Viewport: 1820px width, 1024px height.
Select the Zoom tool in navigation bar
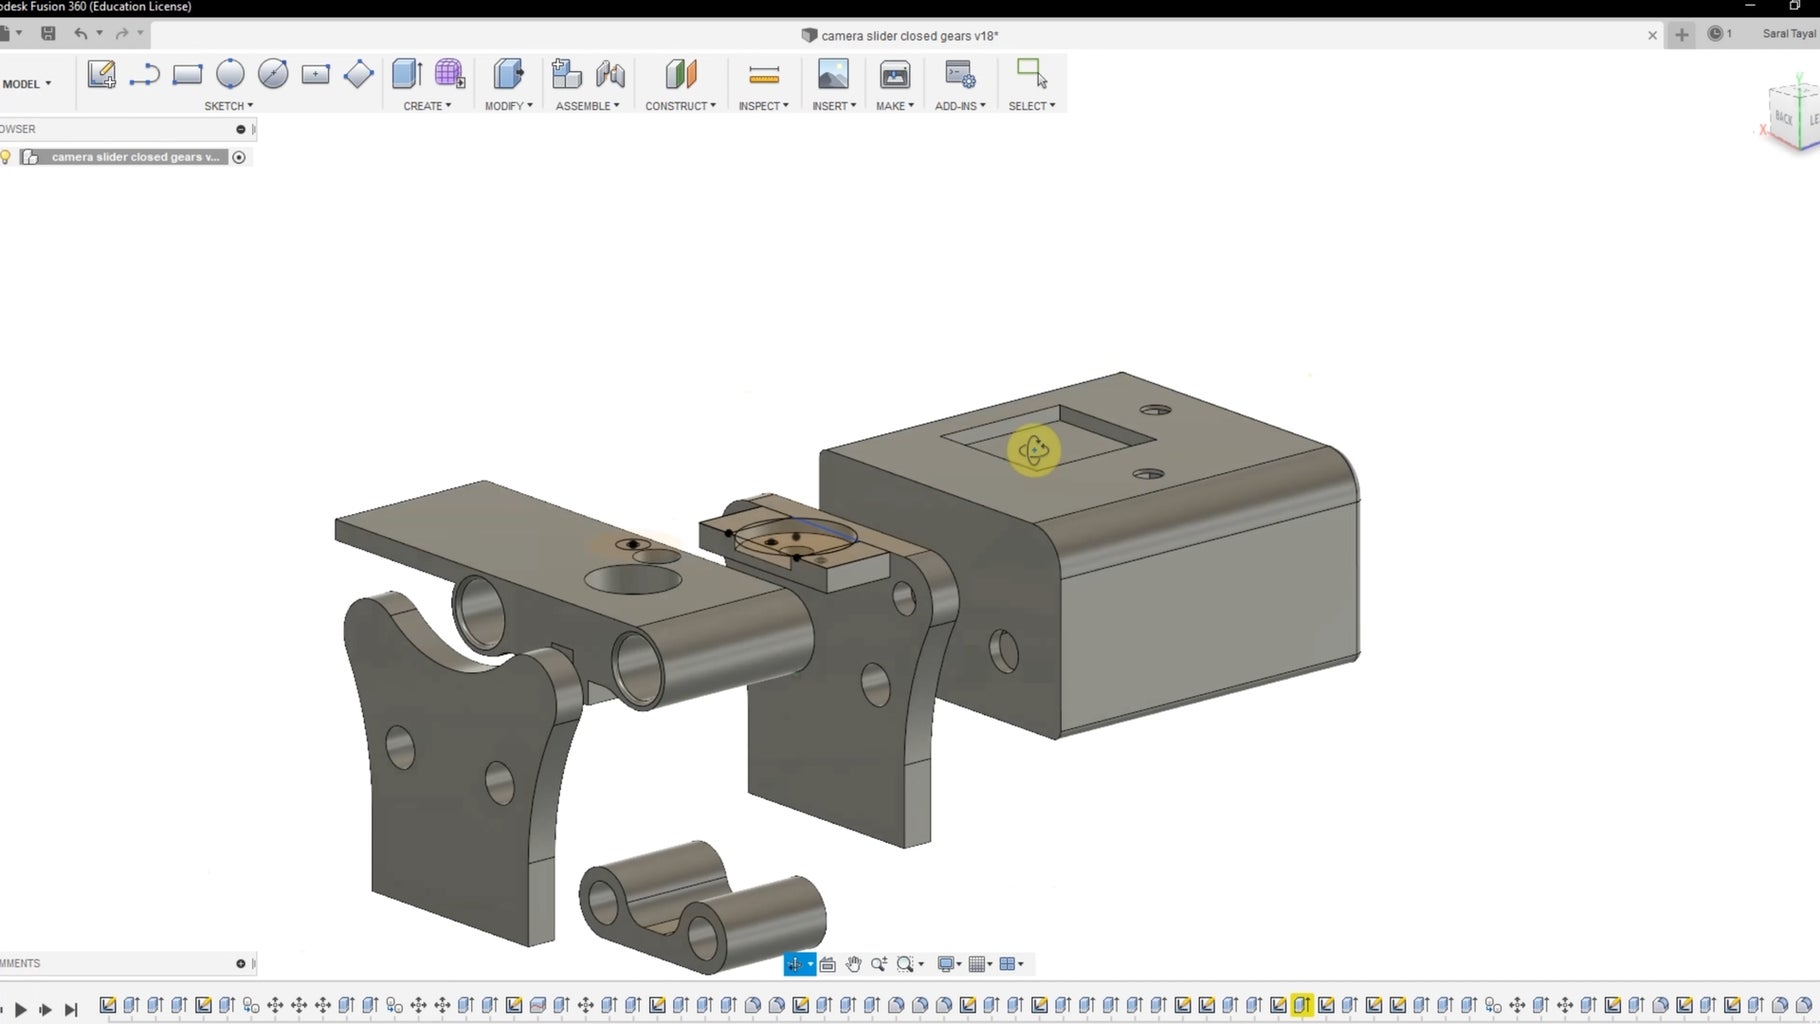[x=879, y=963]
